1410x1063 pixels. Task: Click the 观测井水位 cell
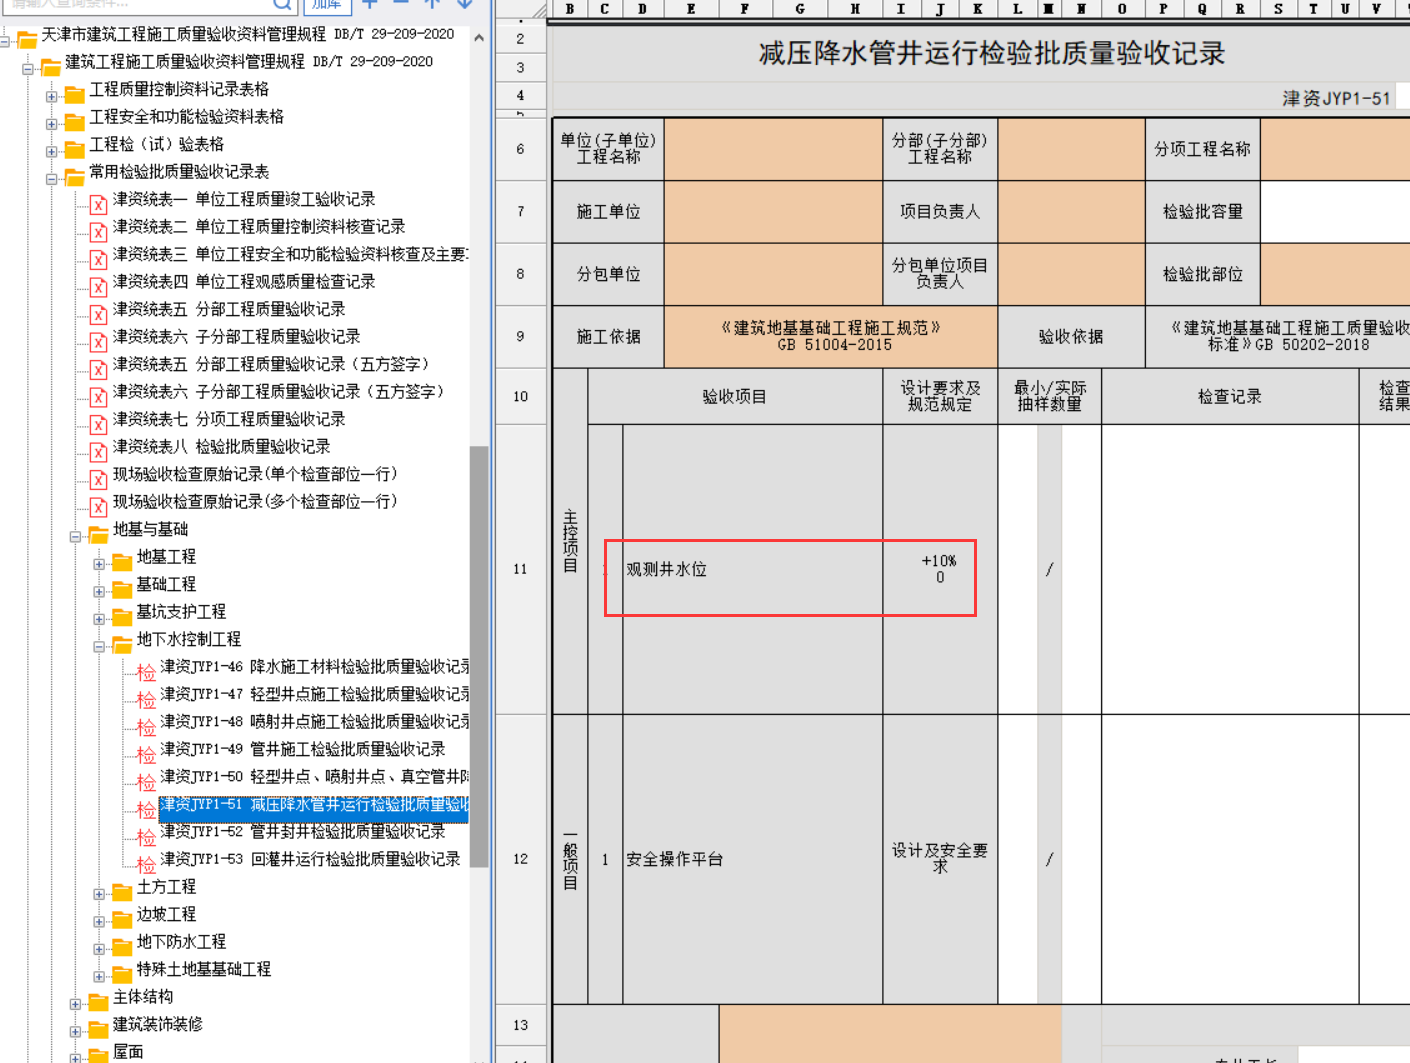click(752, 569)
